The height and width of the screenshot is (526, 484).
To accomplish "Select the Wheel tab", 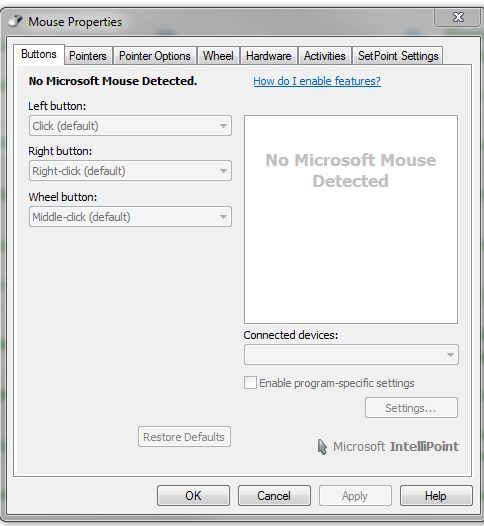I will click(218, 56).
